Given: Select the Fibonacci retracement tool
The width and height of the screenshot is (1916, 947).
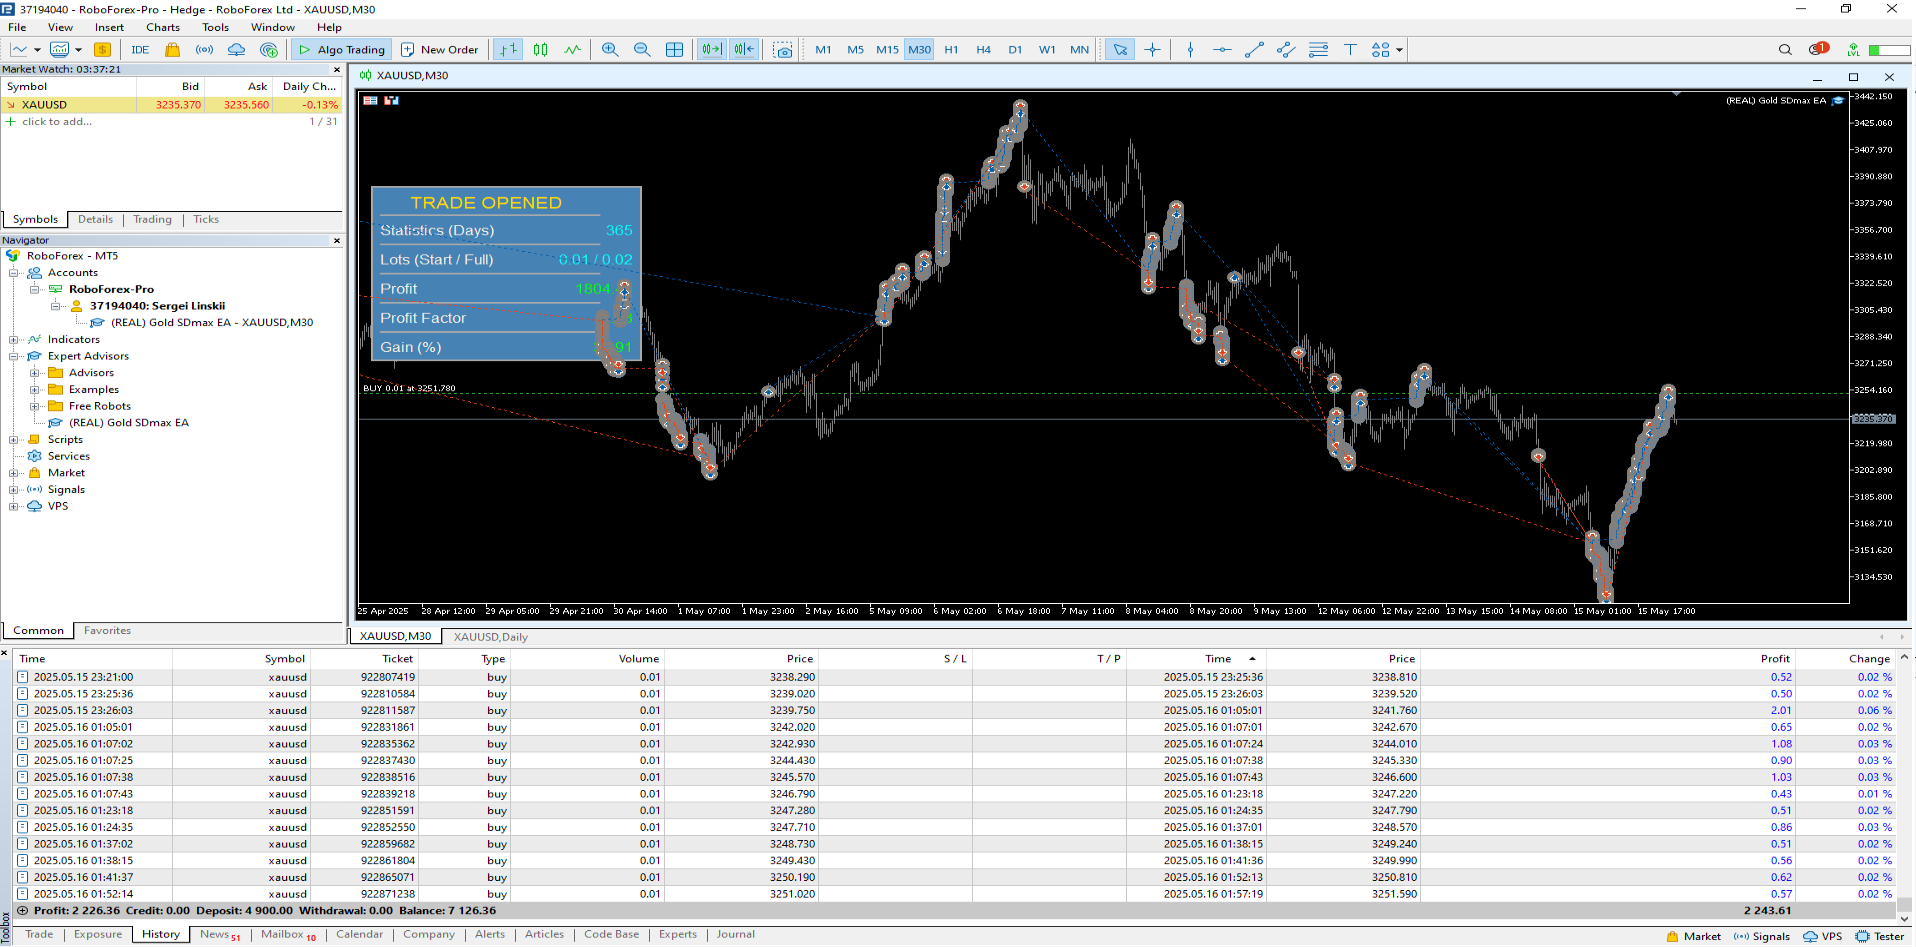Looking at the screenshot, I should click(x=1318, y=49).
